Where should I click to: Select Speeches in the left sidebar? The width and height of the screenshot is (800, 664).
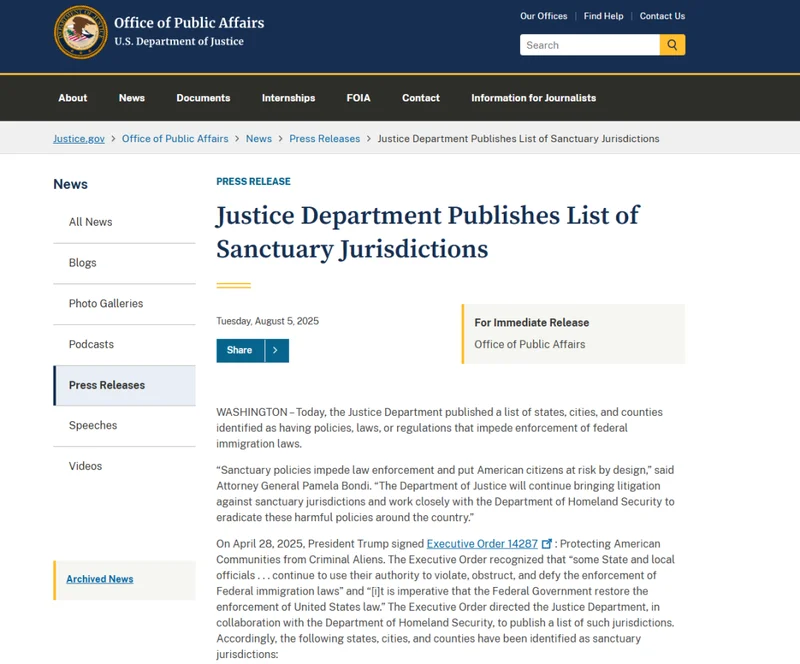point(93,426)
